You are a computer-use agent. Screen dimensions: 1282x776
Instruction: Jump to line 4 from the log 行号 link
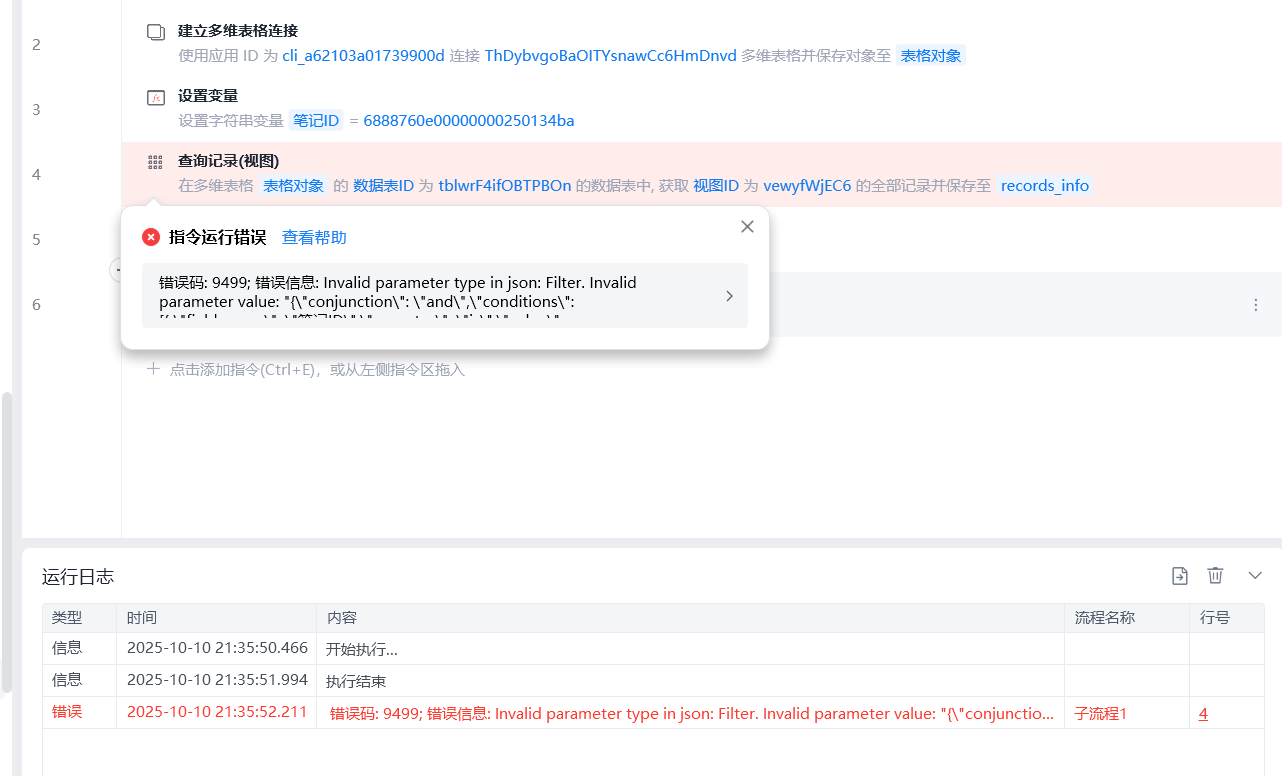click(x=1204, y=714)
